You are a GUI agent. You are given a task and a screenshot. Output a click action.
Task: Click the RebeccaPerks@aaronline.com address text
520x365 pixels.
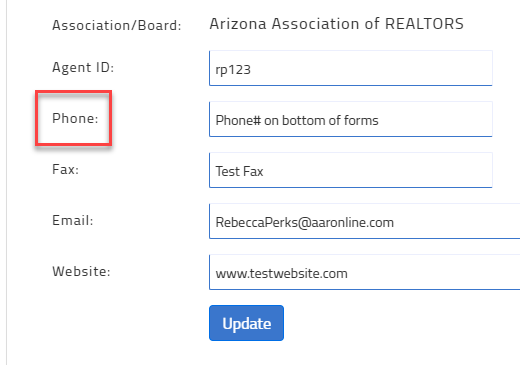305,222
